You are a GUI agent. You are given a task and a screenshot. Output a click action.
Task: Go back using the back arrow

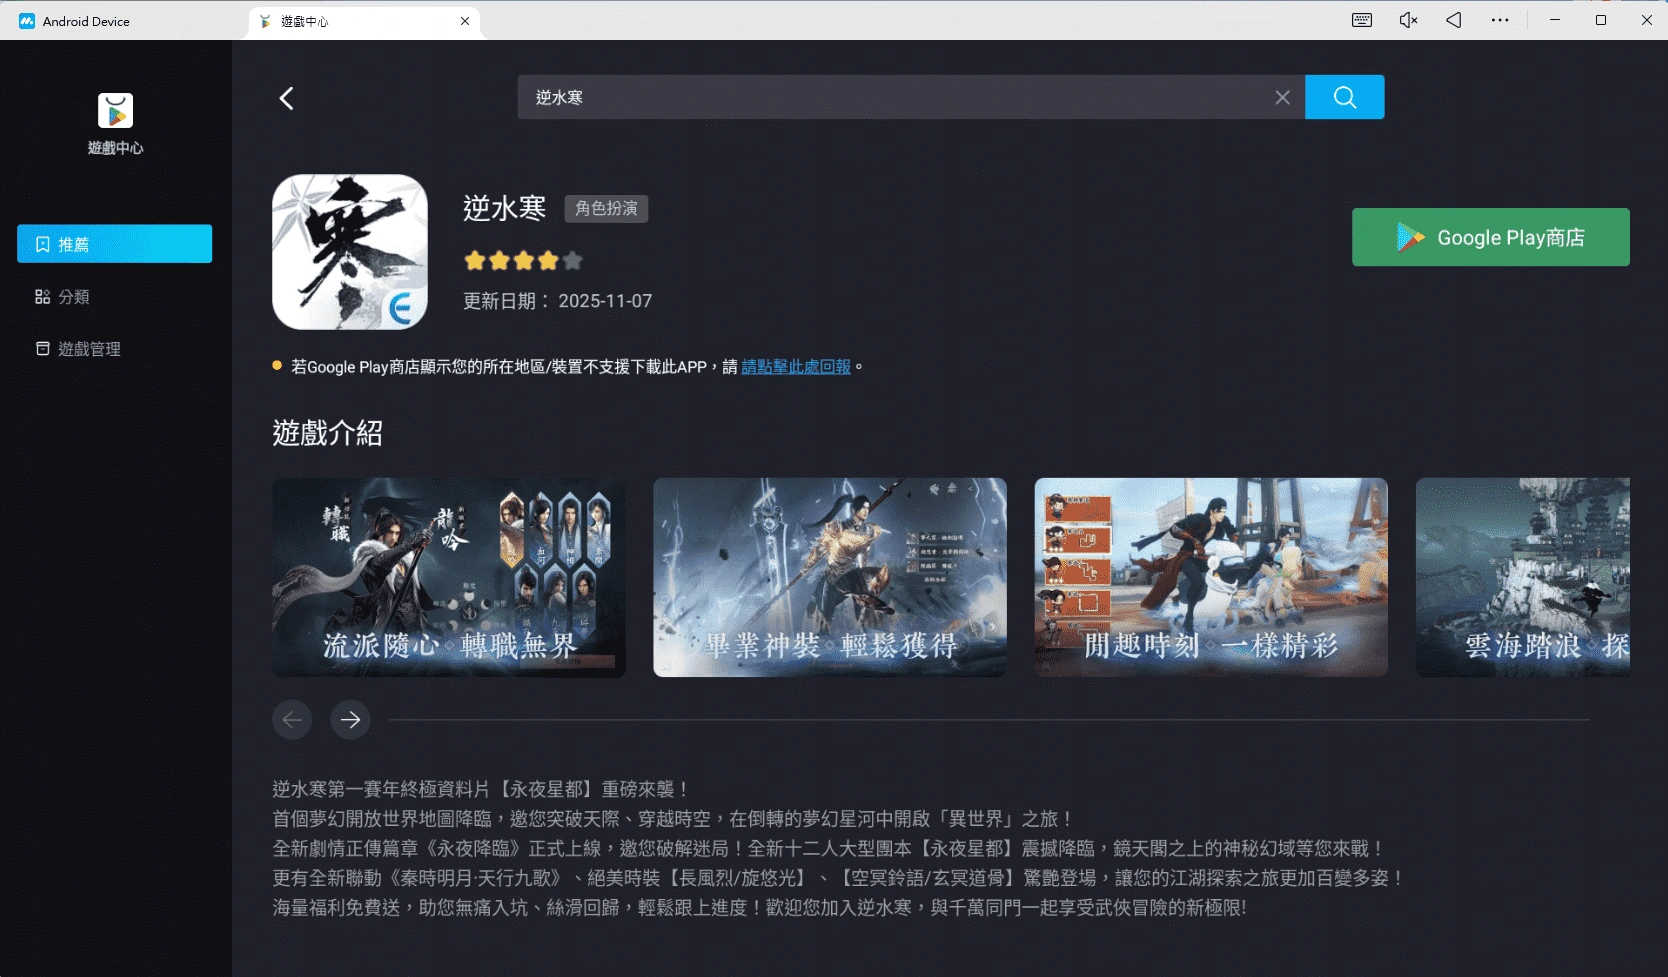point(287,97)
